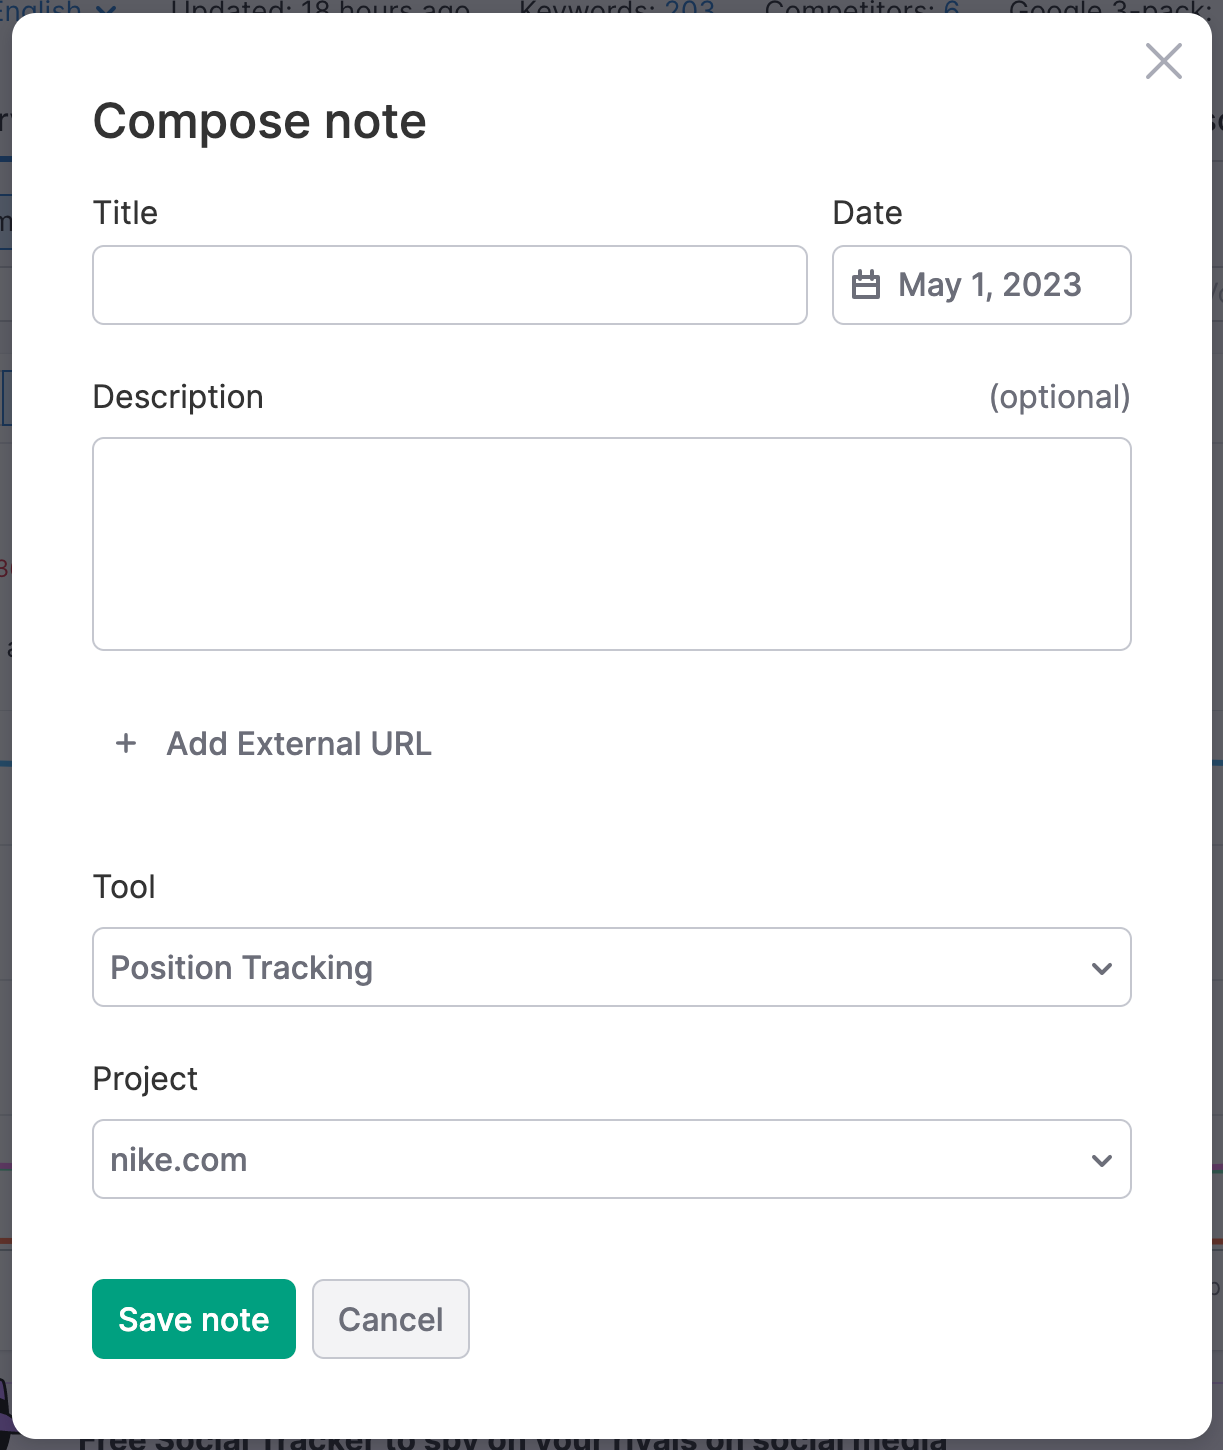Open the English language dropdown in the toolbar
Viewport: 1223px width, 1450px height.
click(60, 8)
